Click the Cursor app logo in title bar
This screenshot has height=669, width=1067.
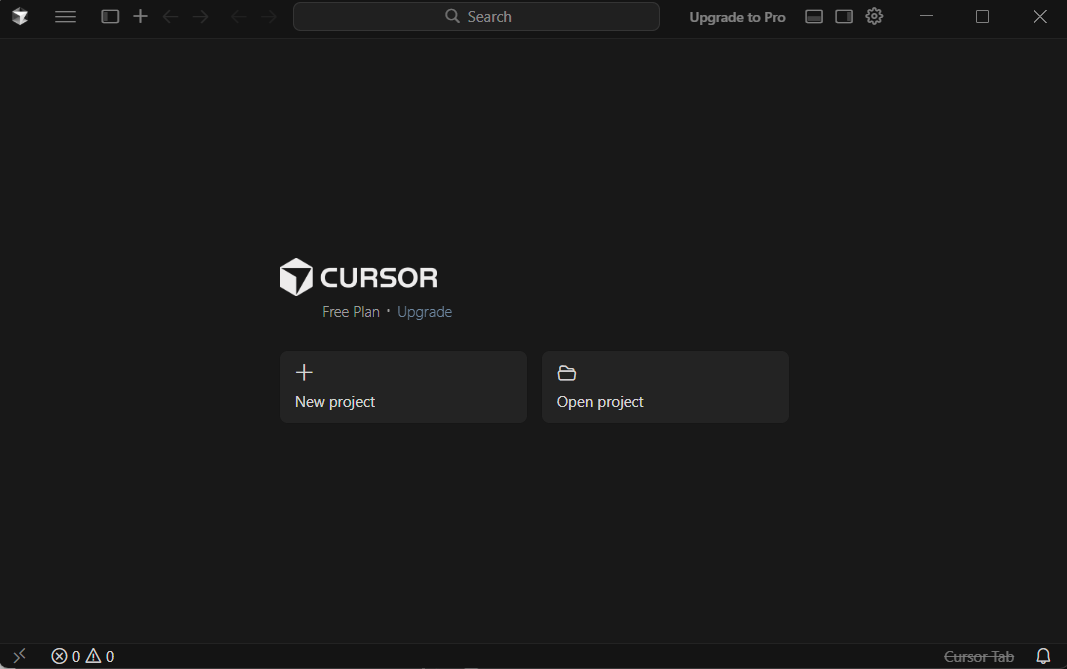click(20, 16)
